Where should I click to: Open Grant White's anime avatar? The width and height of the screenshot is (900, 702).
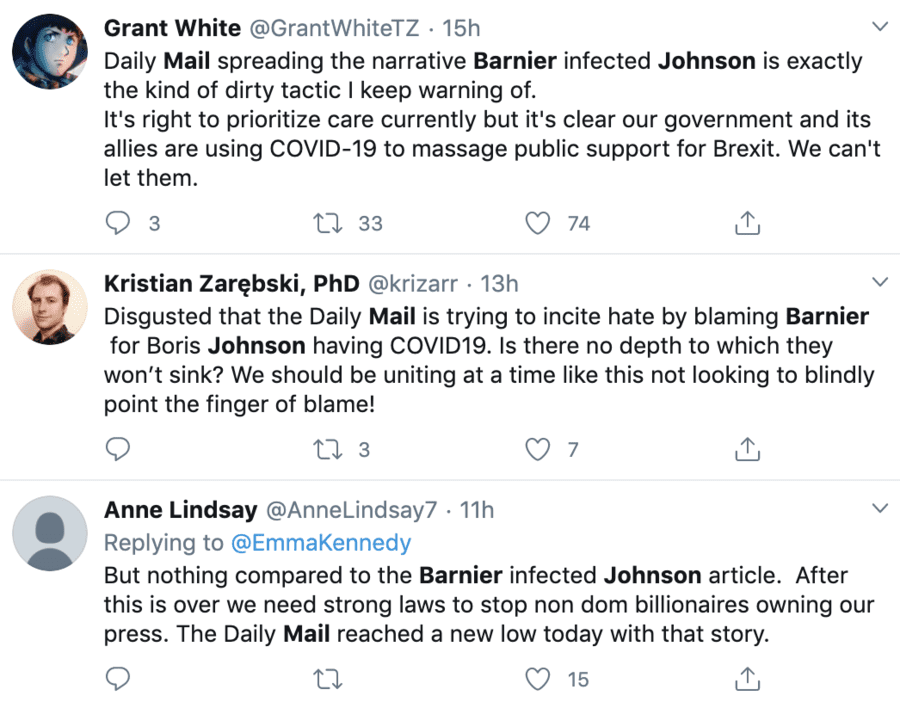pyautogui.click(x=49, y=50)
